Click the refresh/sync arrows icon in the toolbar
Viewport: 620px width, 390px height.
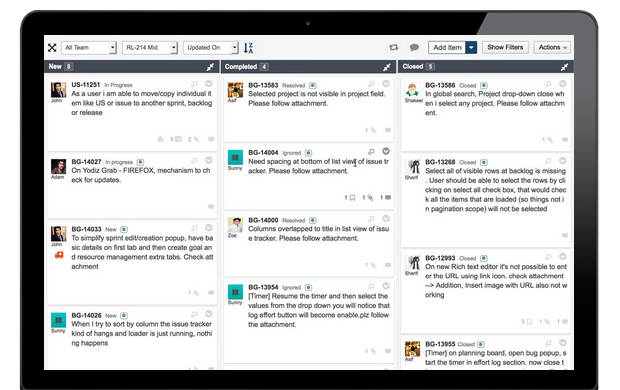[x=393, y=47]
